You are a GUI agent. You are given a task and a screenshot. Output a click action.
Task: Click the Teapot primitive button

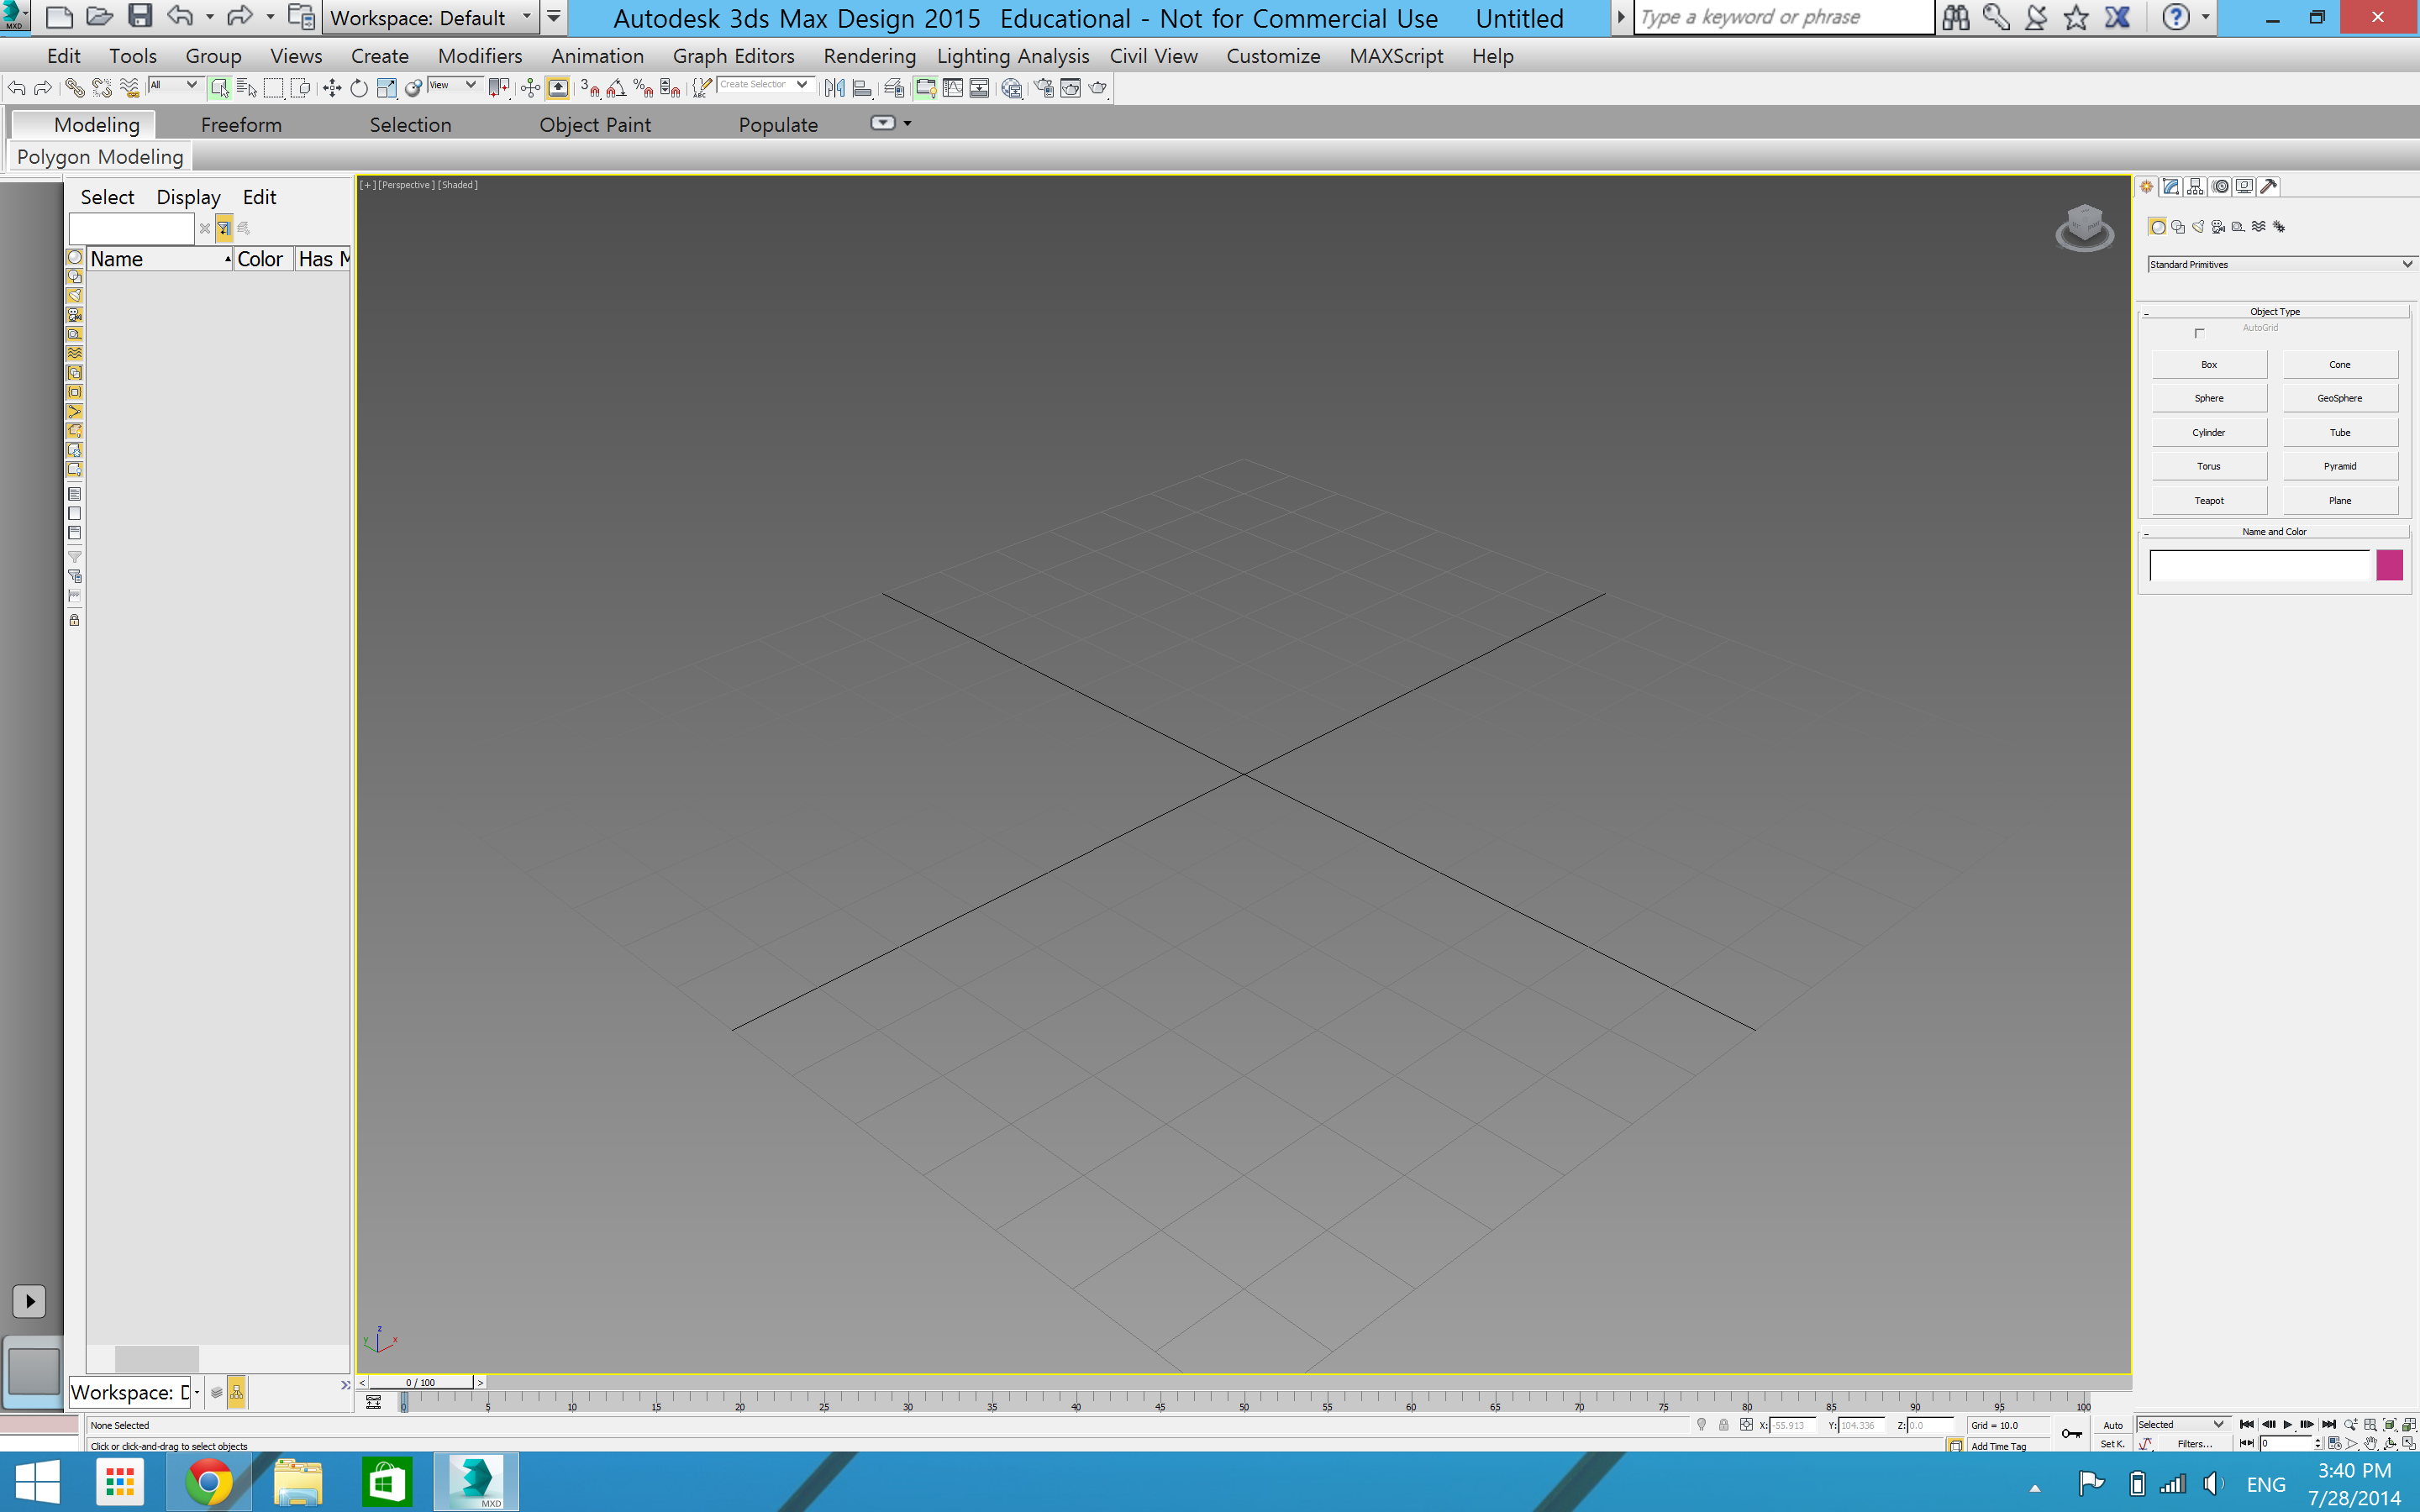pos(2208,500)
